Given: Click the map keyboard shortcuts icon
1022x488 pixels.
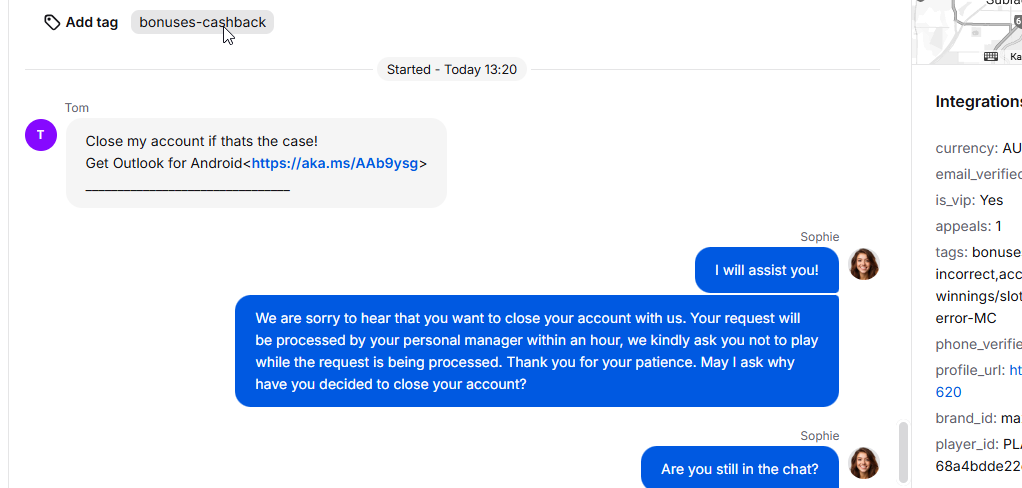Looking at the screenshot, I should (x=991, y=57).
